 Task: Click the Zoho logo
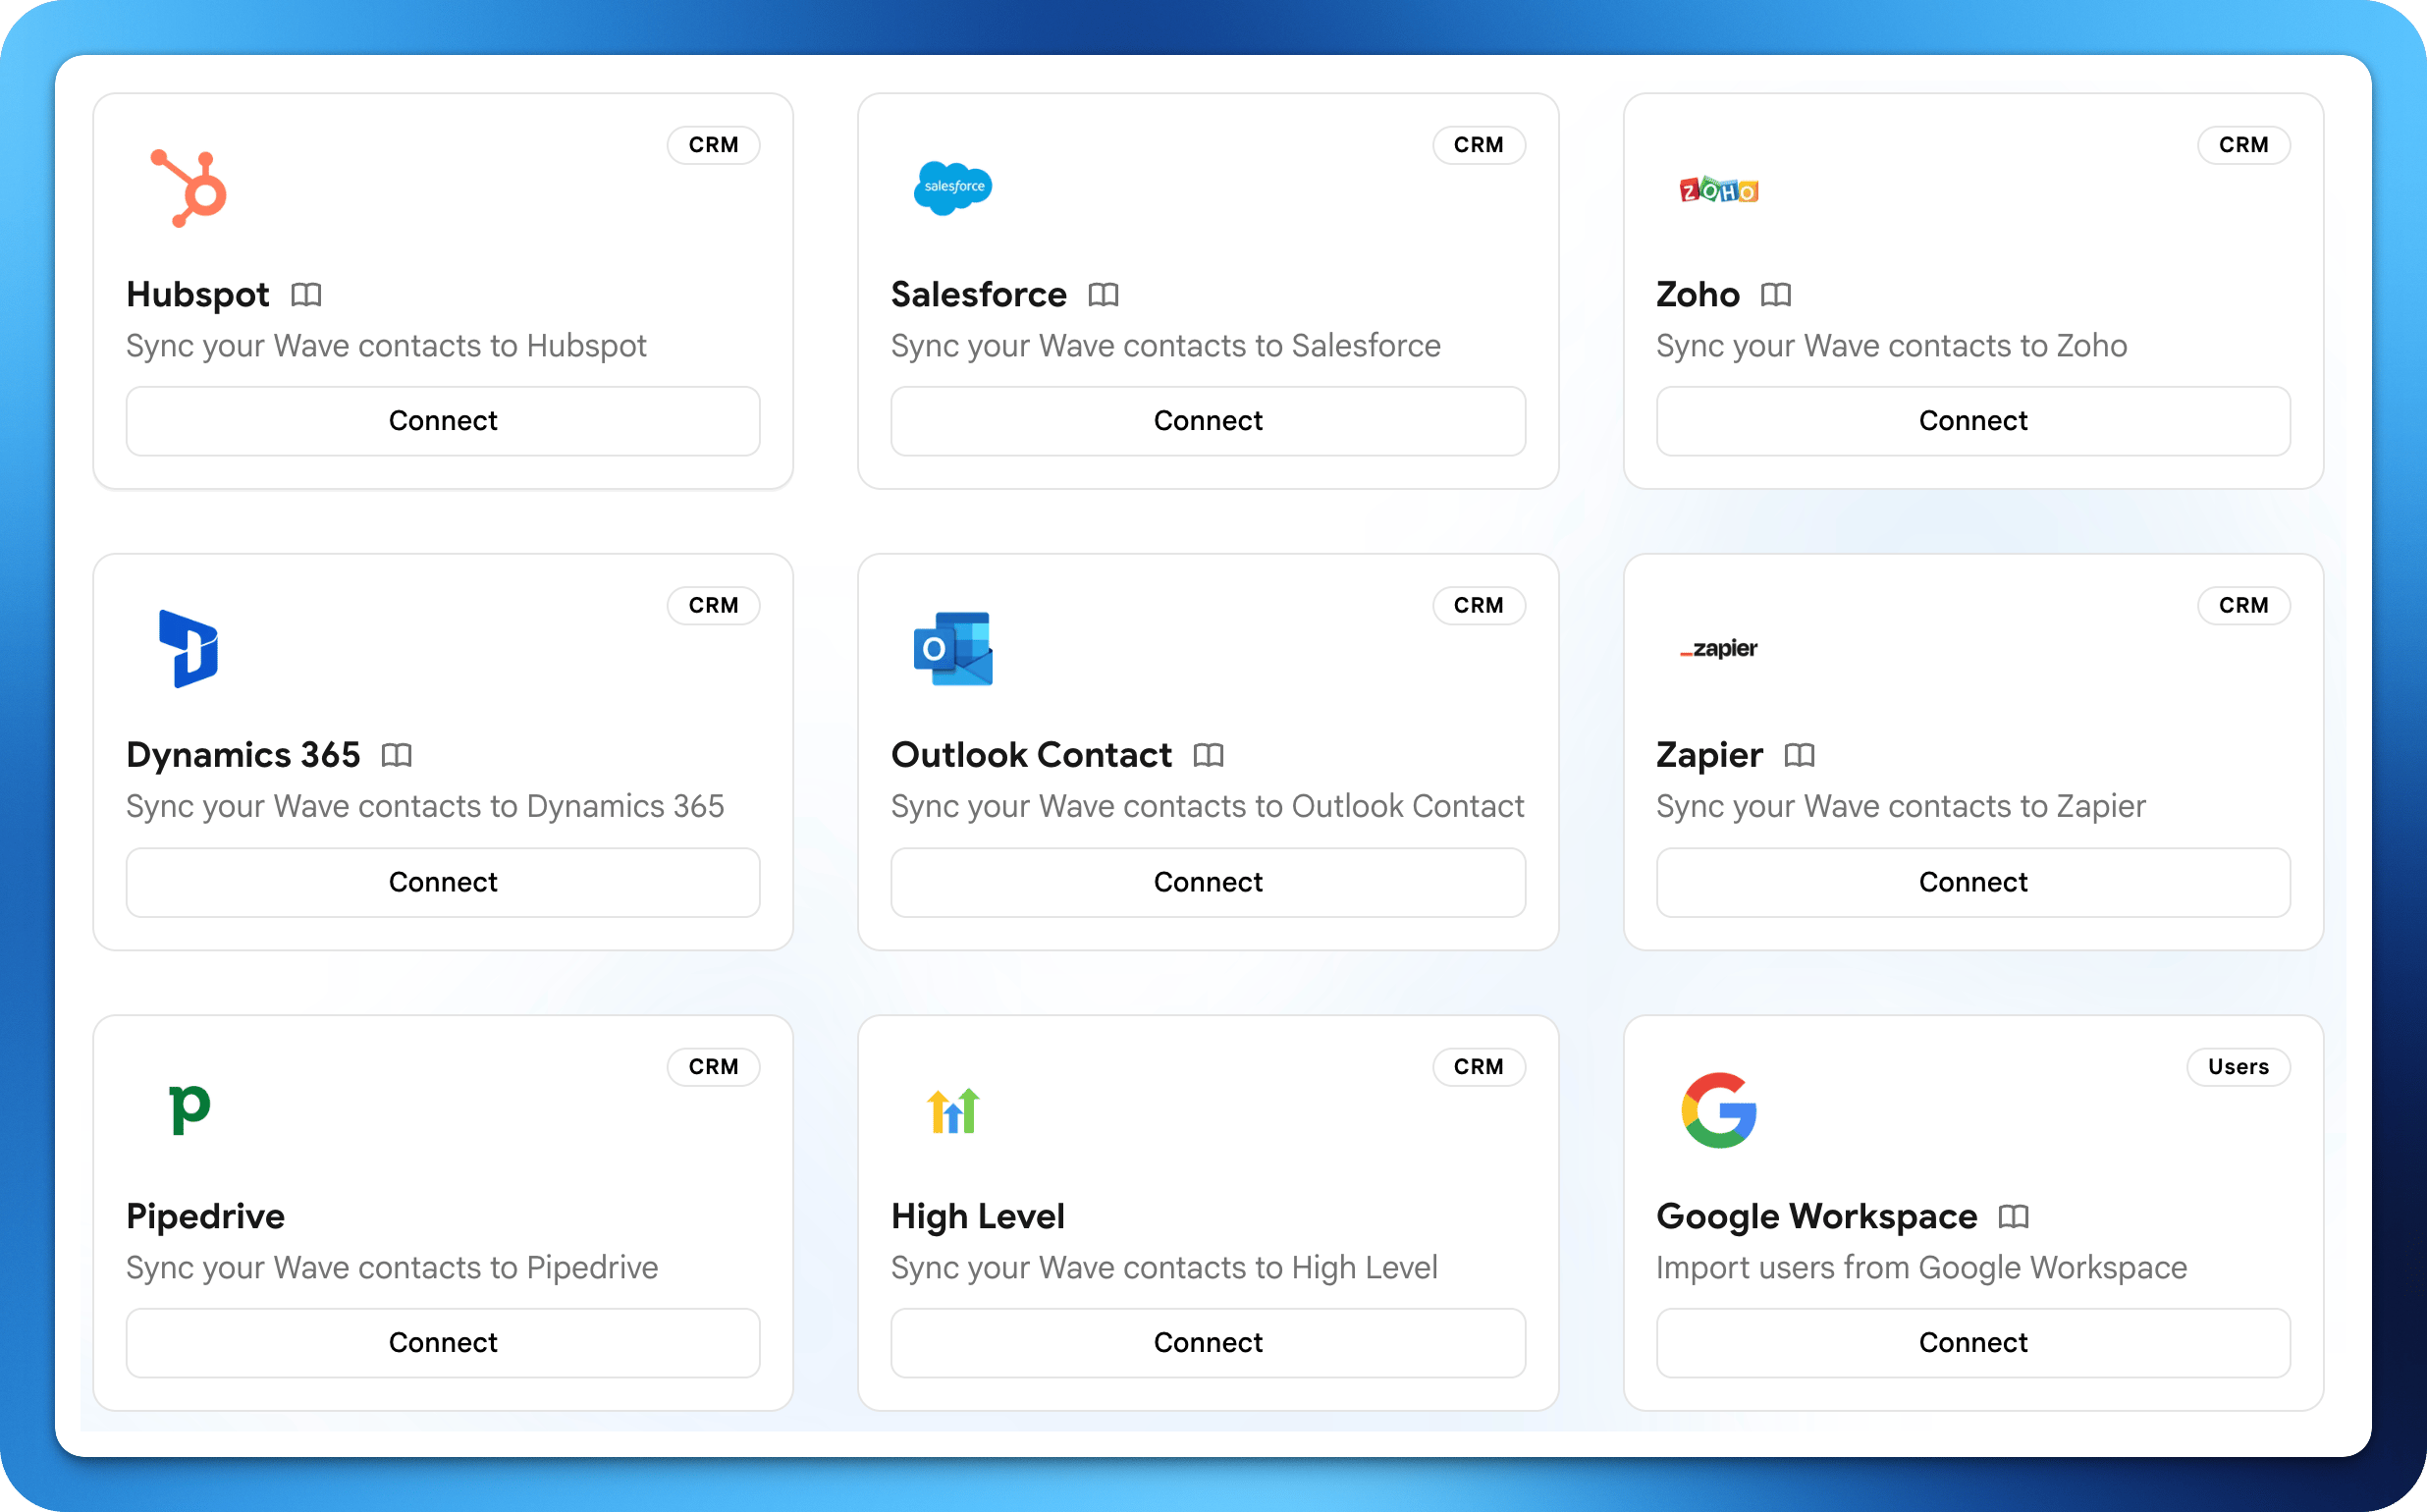coord(1718,189)
